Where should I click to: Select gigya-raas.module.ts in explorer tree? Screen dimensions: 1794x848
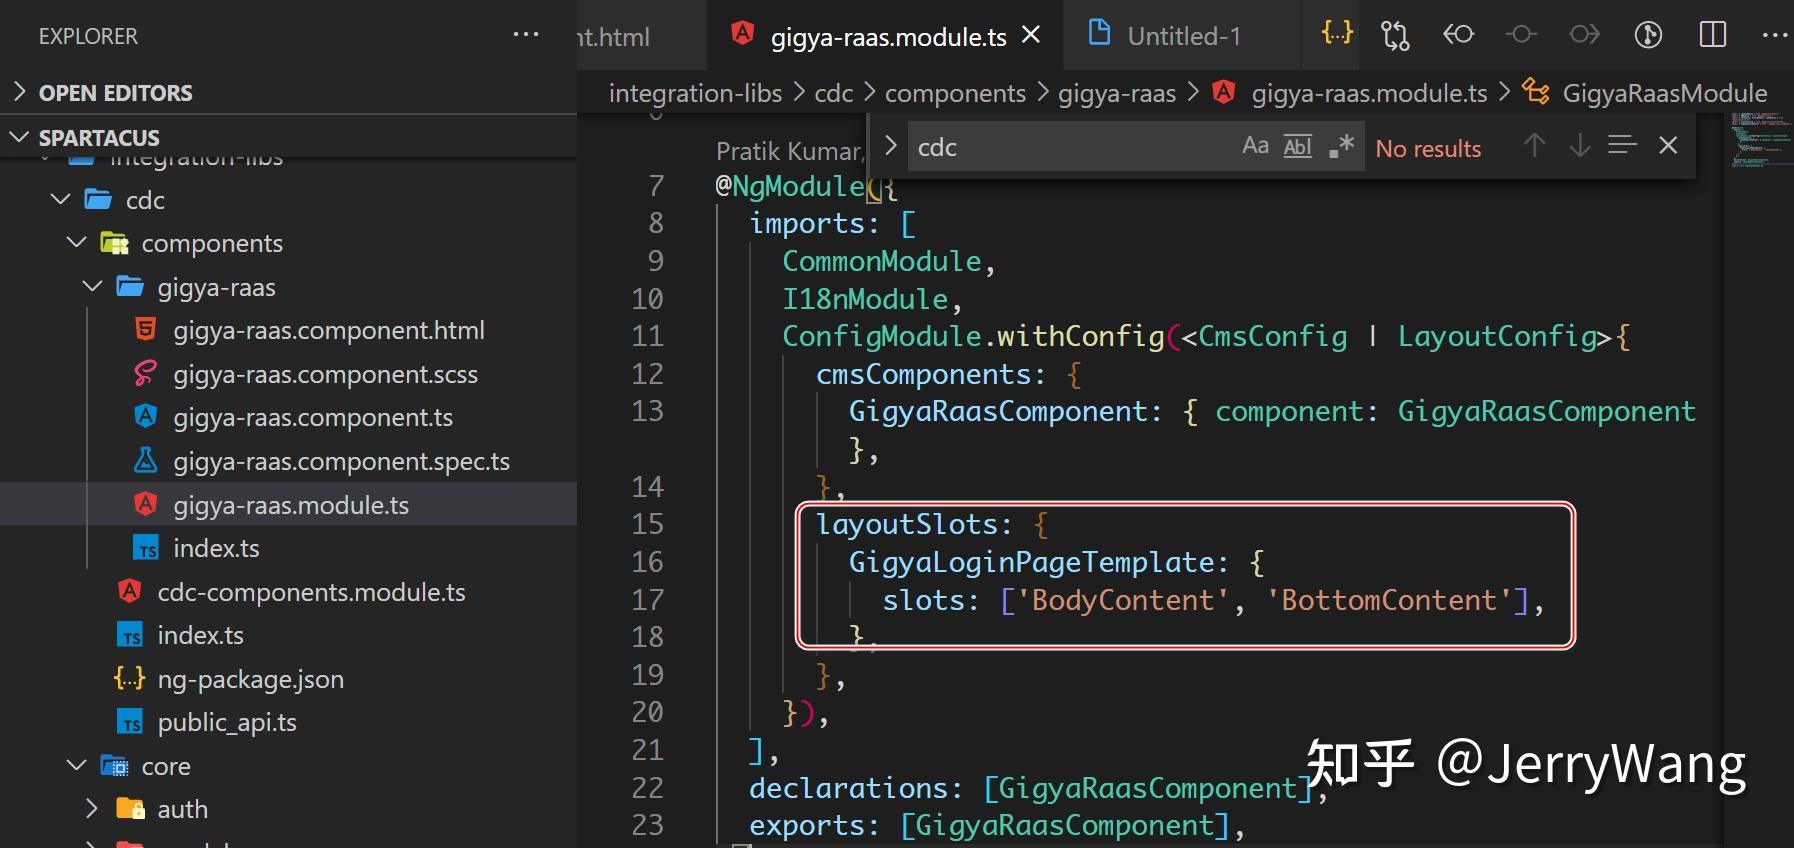(x=290, y=505)
